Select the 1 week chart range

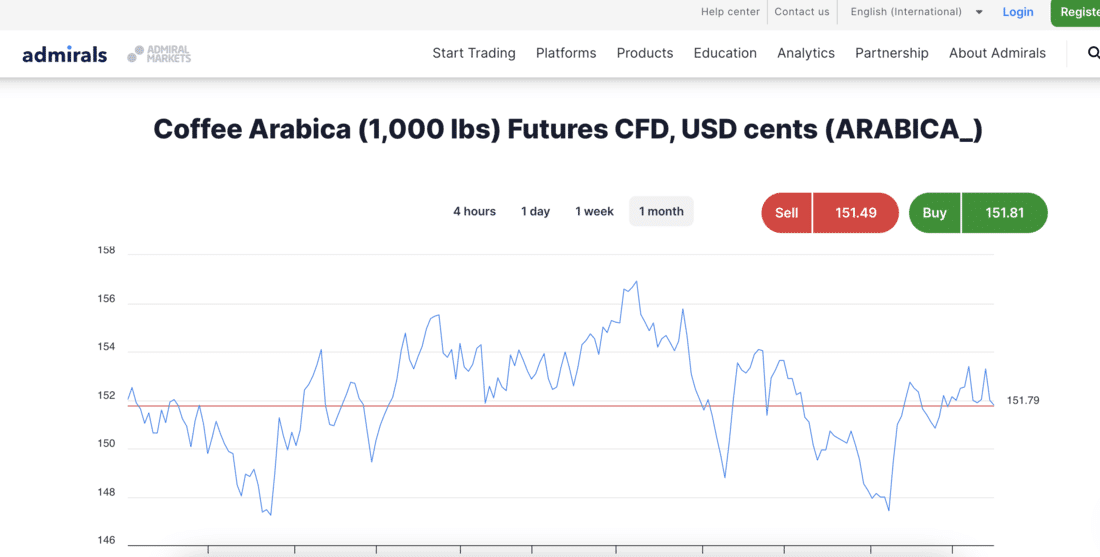coord(594,211)
